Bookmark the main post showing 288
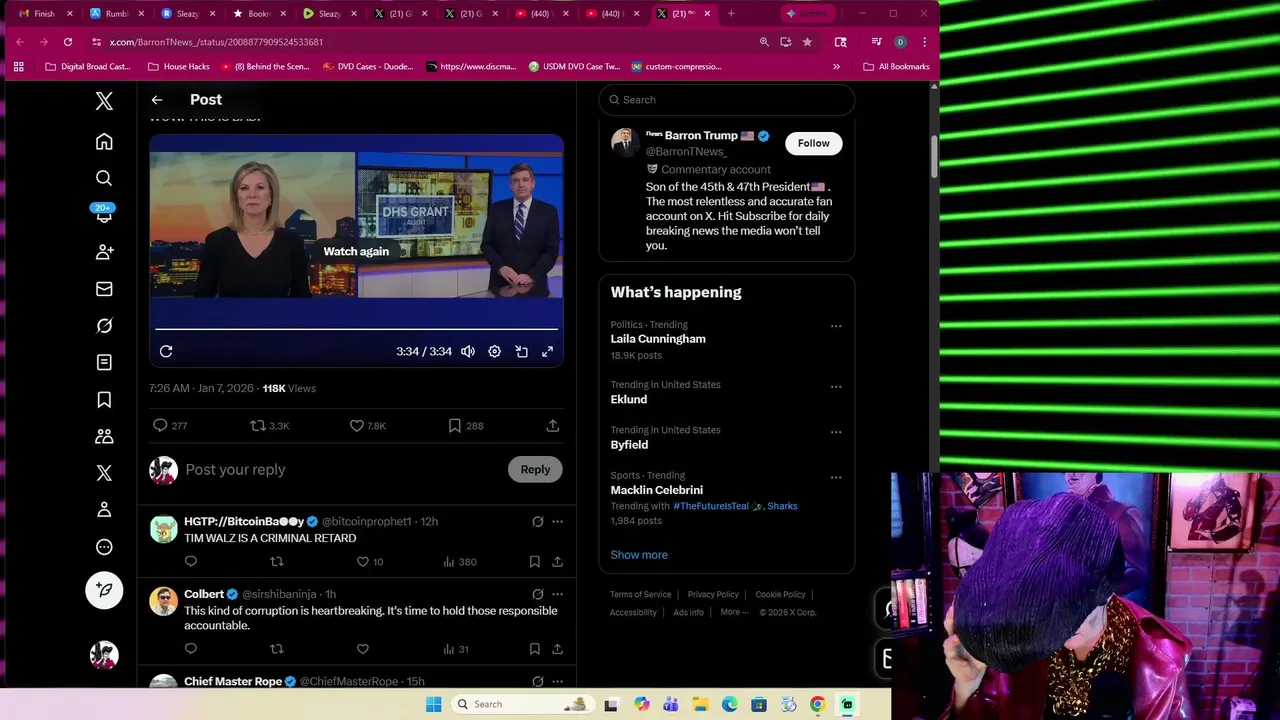The width and height of the screenshot is (1280, 720). click(465, 426)
